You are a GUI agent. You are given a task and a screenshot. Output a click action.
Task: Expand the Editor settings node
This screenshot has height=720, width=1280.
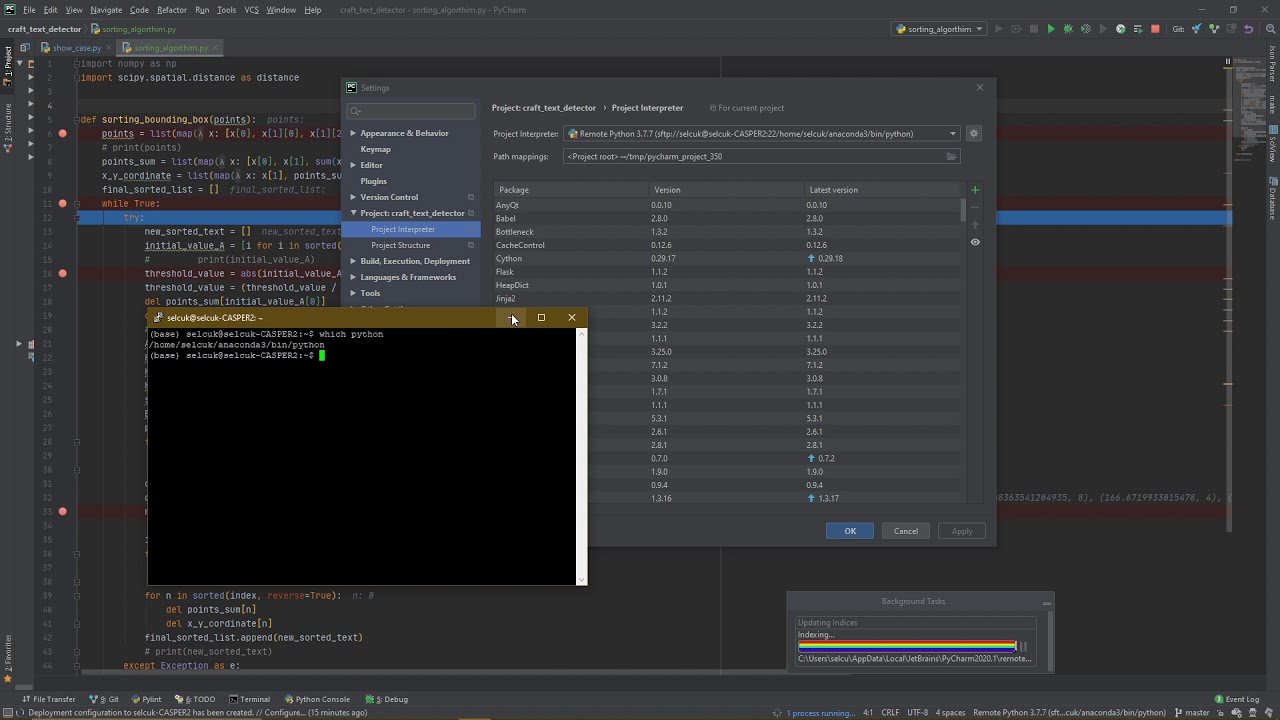[353, 165]
